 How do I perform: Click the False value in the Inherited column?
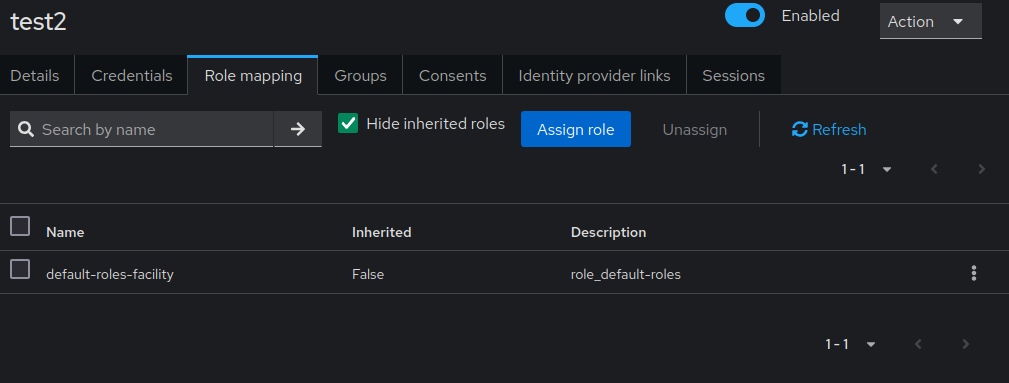pos(368,274)
